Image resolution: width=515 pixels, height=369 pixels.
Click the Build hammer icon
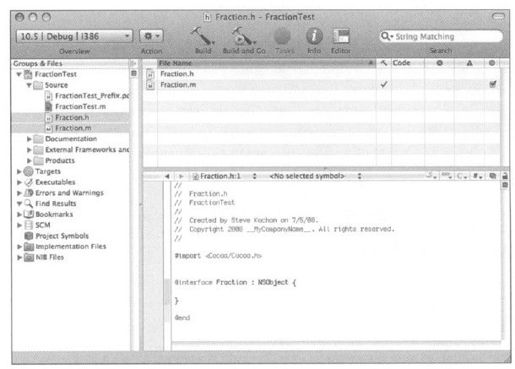point(202,36)
